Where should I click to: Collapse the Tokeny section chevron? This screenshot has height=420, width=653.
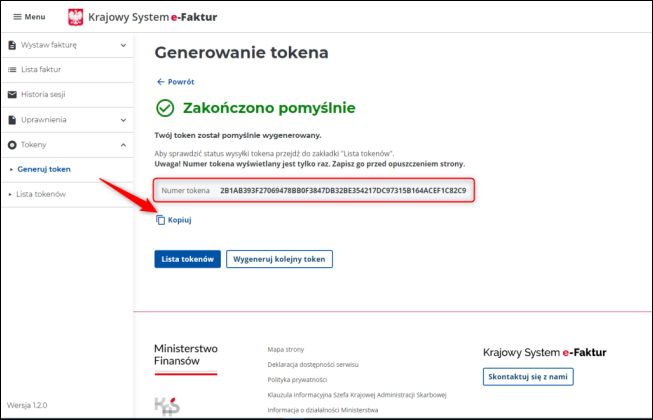click(x=123, y=145)
